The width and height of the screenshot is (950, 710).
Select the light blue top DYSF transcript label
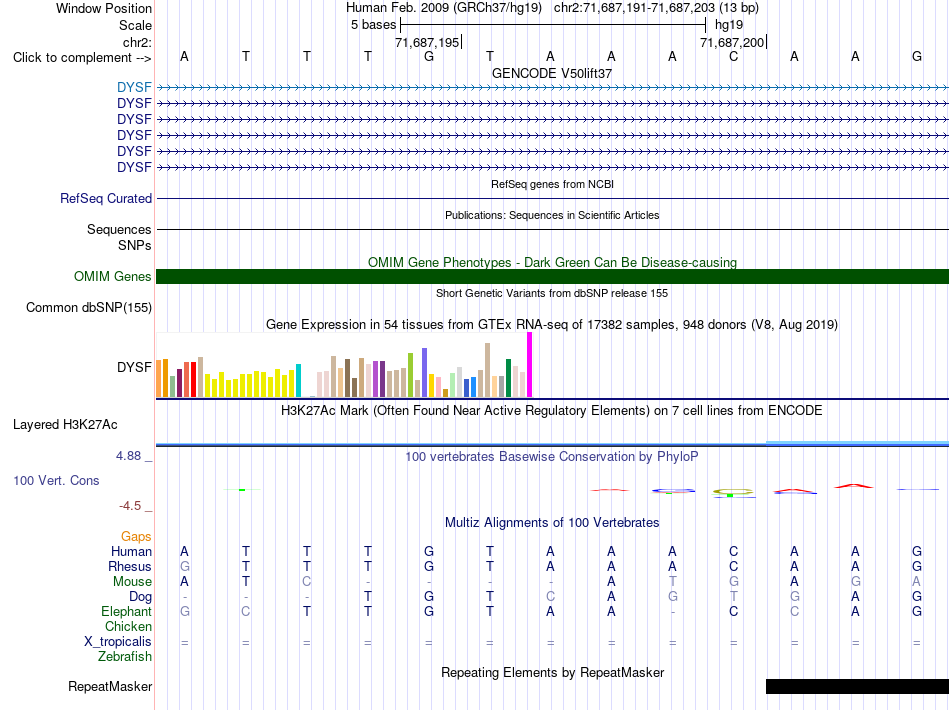click(134, 87)
